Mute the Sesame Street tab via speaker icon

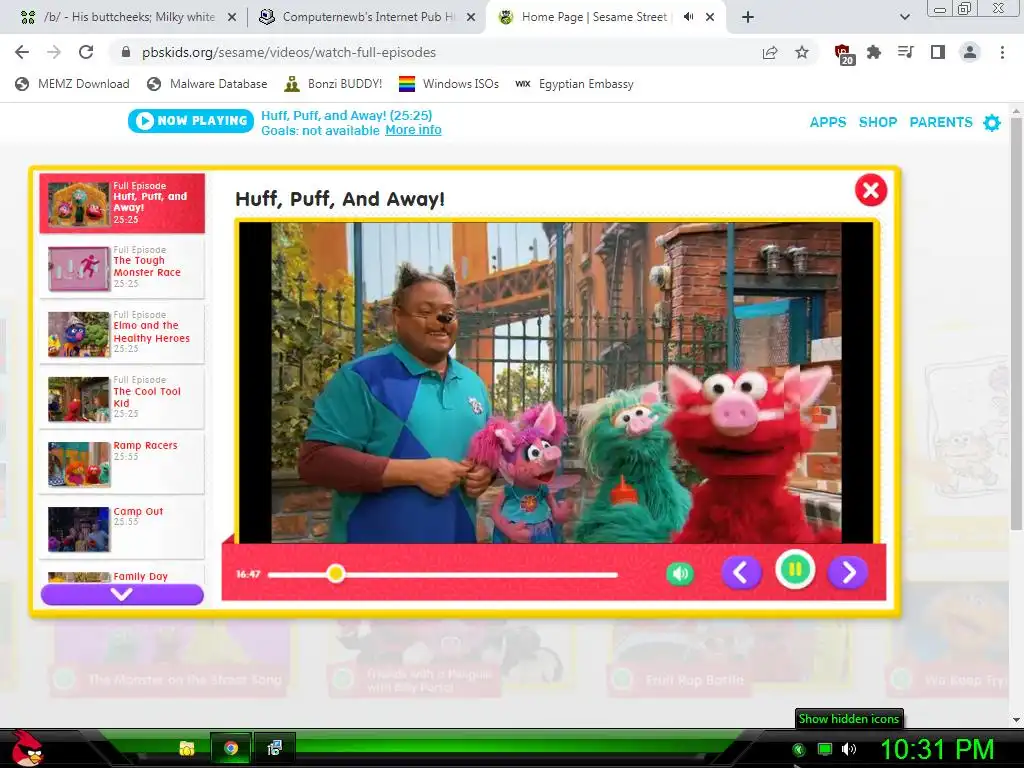pos(688,17)
